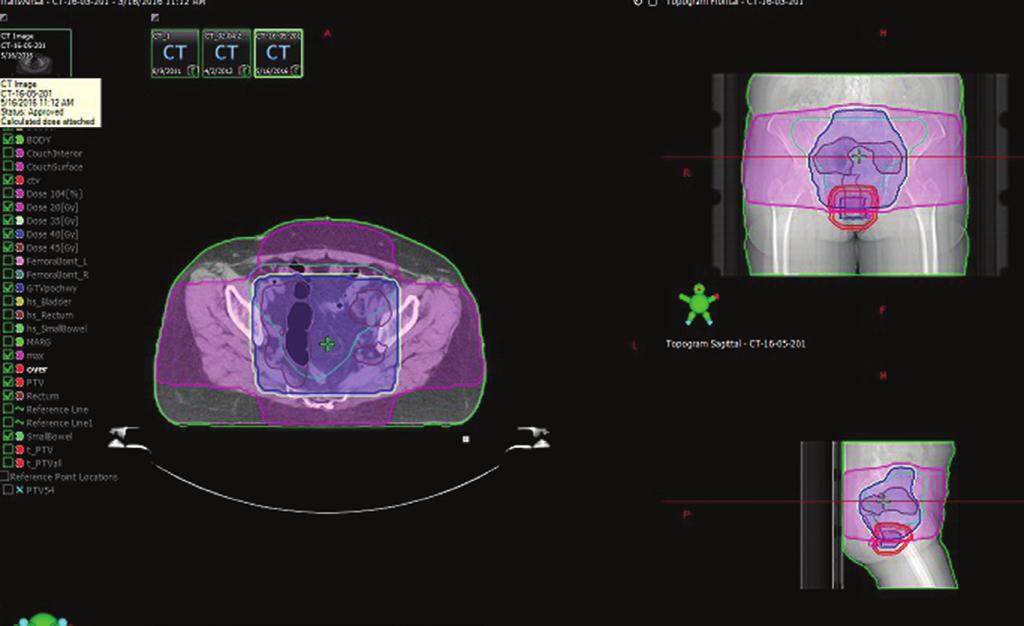
Task: Click the small icon above the CT Image card
Action: click(4, 18)
